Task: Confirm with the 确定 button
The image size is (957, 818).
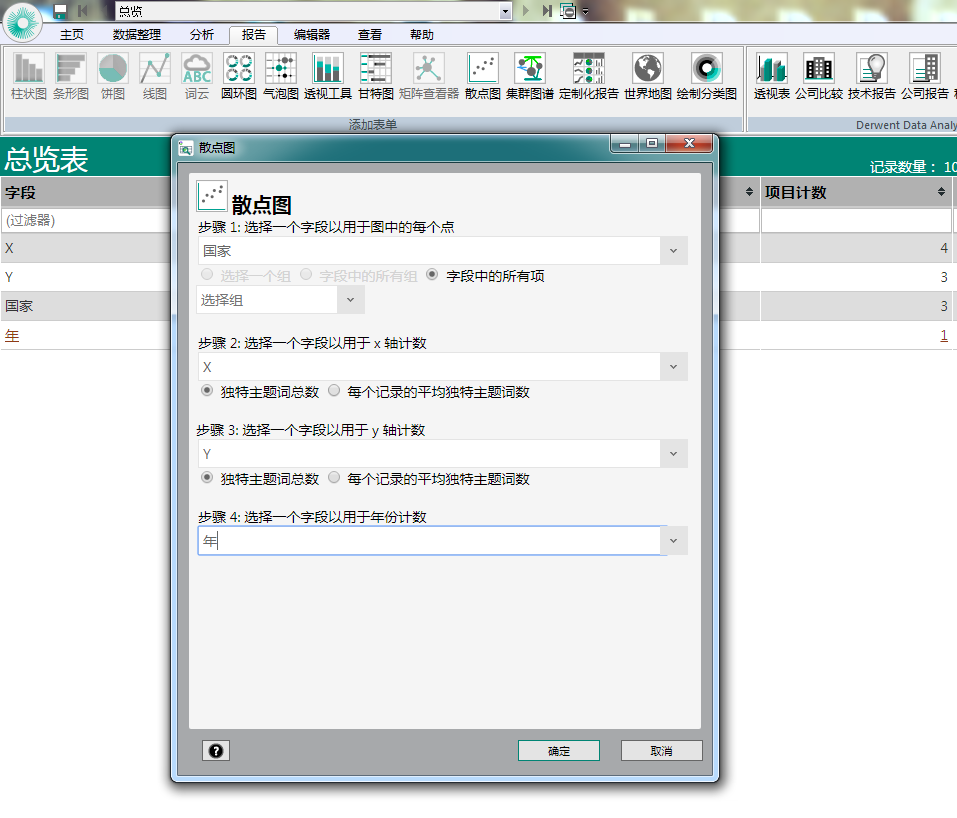Action: pyautogui.click(x=558, y=751)
